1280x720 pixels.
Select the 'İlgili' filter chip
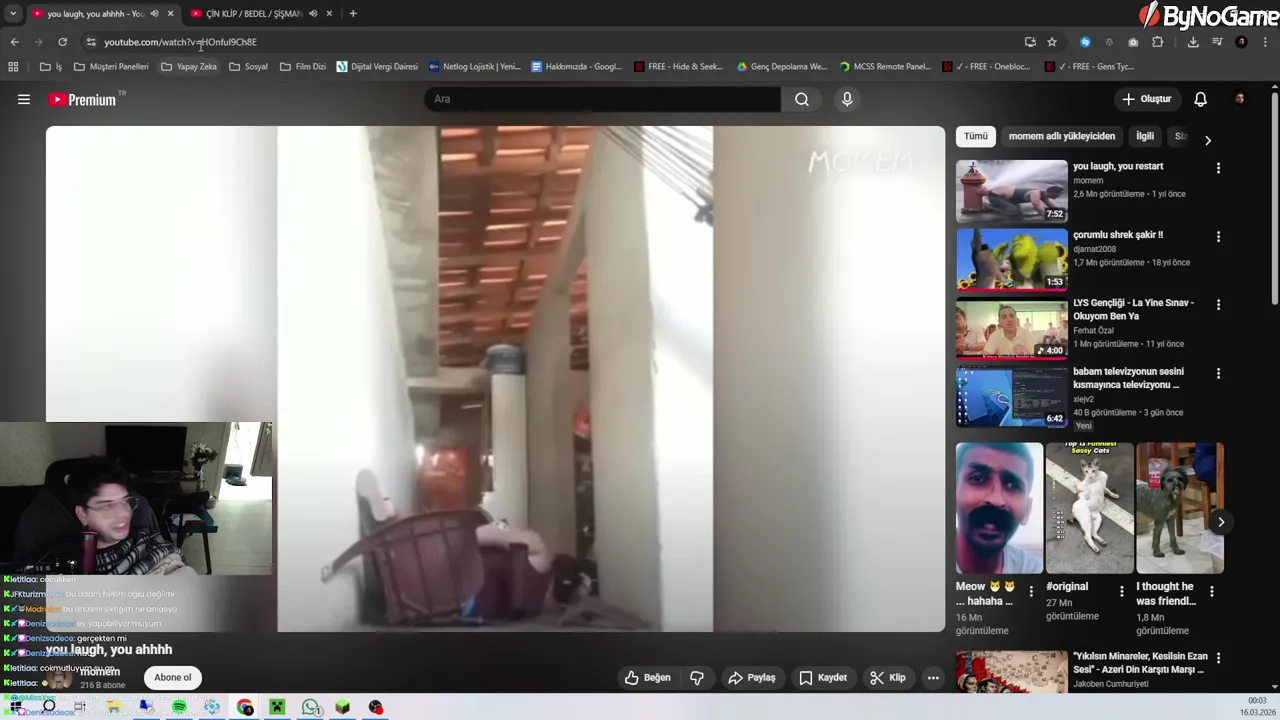click(1145, 136)
